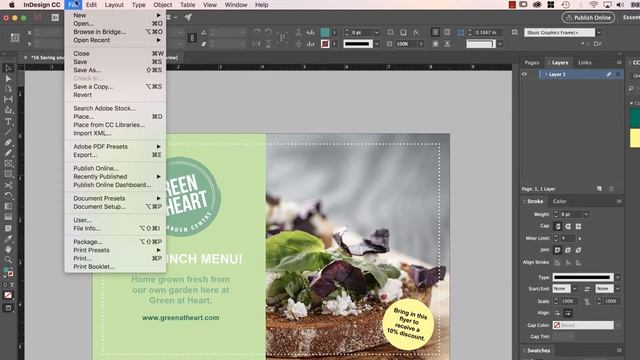Select the Gap tool
Screen dimensions: 640x360
(8, 99)
